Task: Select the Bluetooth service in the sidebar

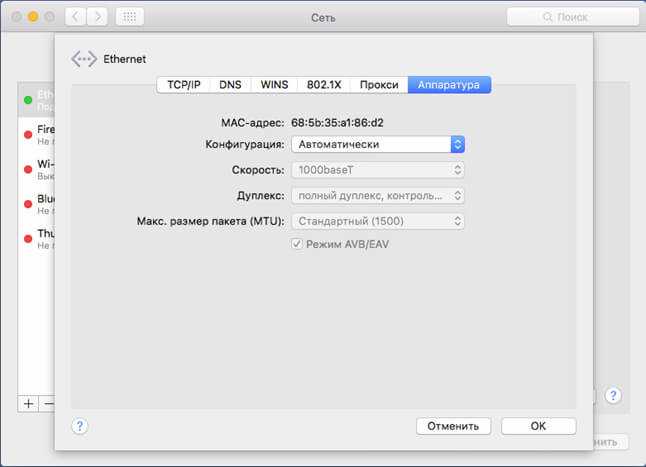Action: (x=37, y=204)
